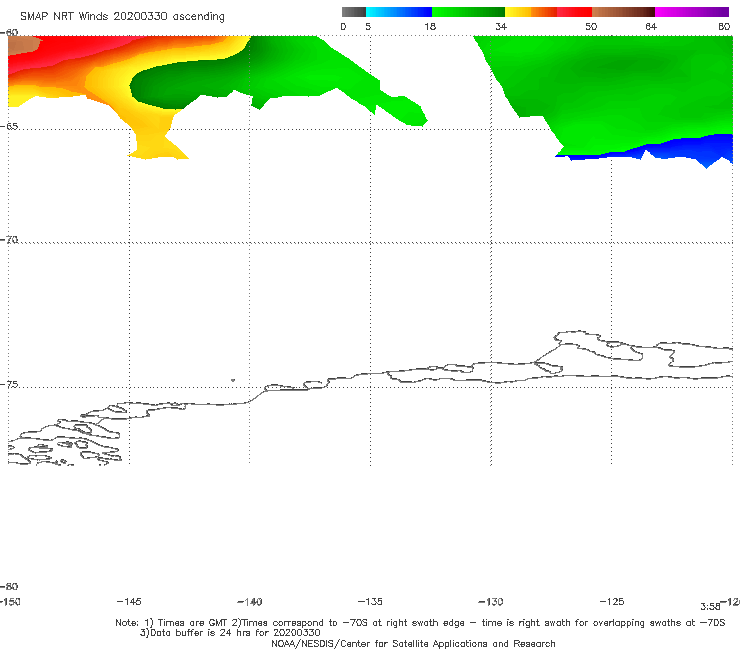Click the longitude label '-125'
Screen dimensions: 740x650
pos(612,602)
